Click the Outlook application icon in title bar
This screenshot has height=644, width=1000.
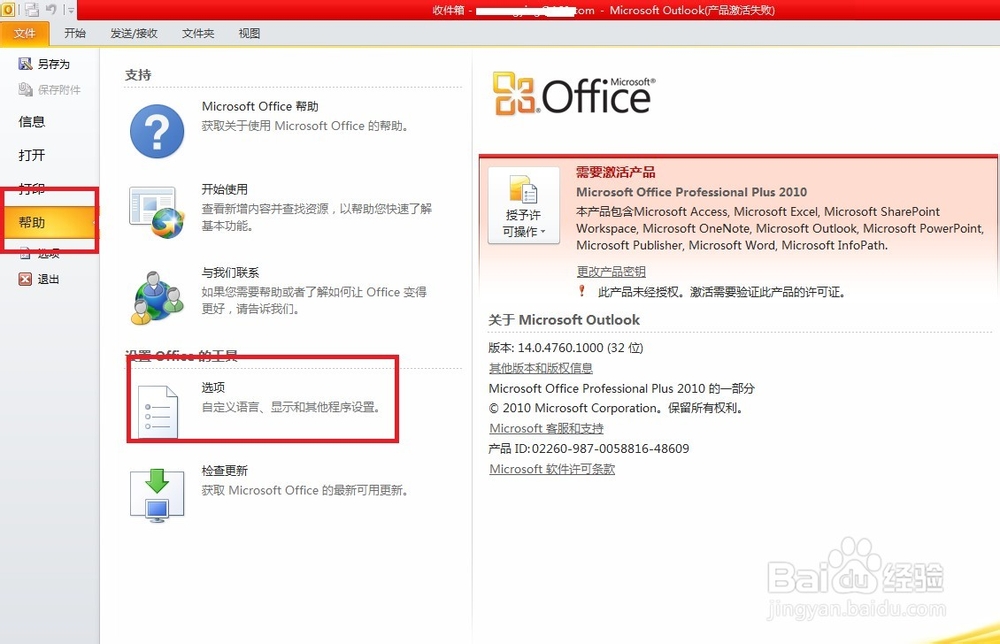pyautogui.click(x=8, y=10)
